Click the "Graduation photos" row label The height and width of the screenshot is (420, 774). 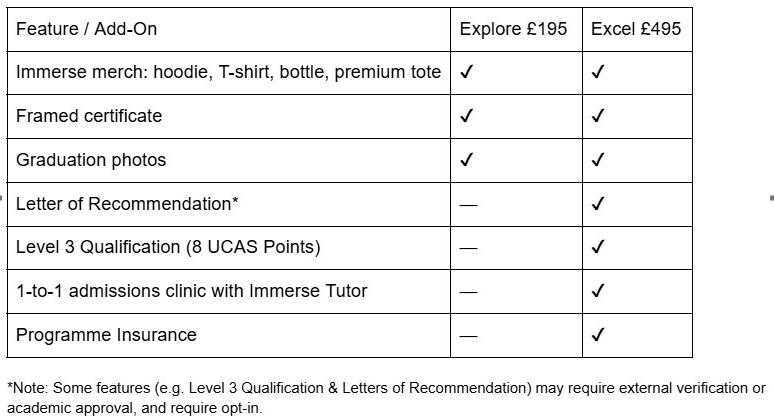point(91,160)
